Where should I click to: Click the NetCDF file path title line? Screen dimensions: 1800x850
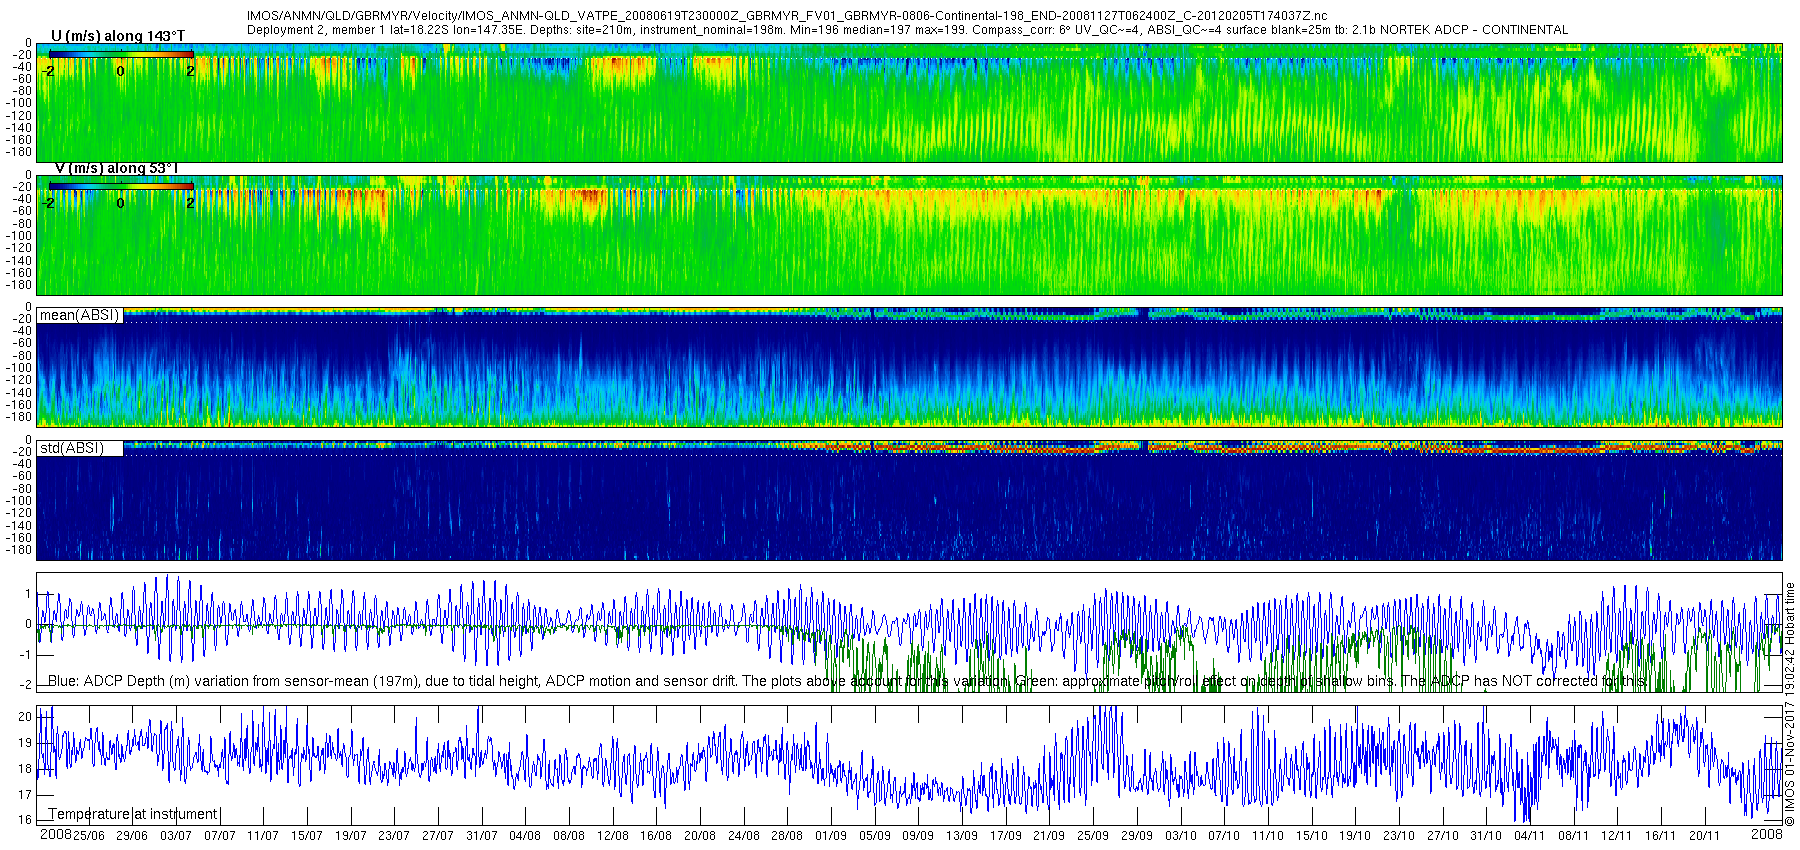pos(787,16)
